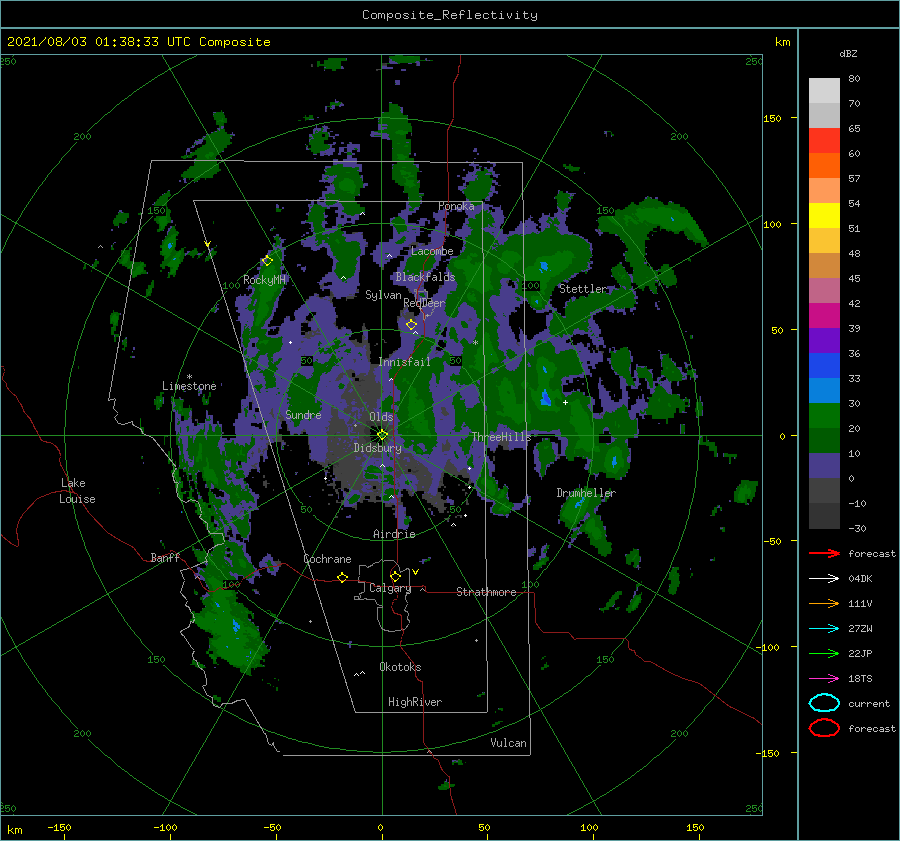
Task: Click the cyan 27ZW arrow icon
Action: tap(824, 629)
